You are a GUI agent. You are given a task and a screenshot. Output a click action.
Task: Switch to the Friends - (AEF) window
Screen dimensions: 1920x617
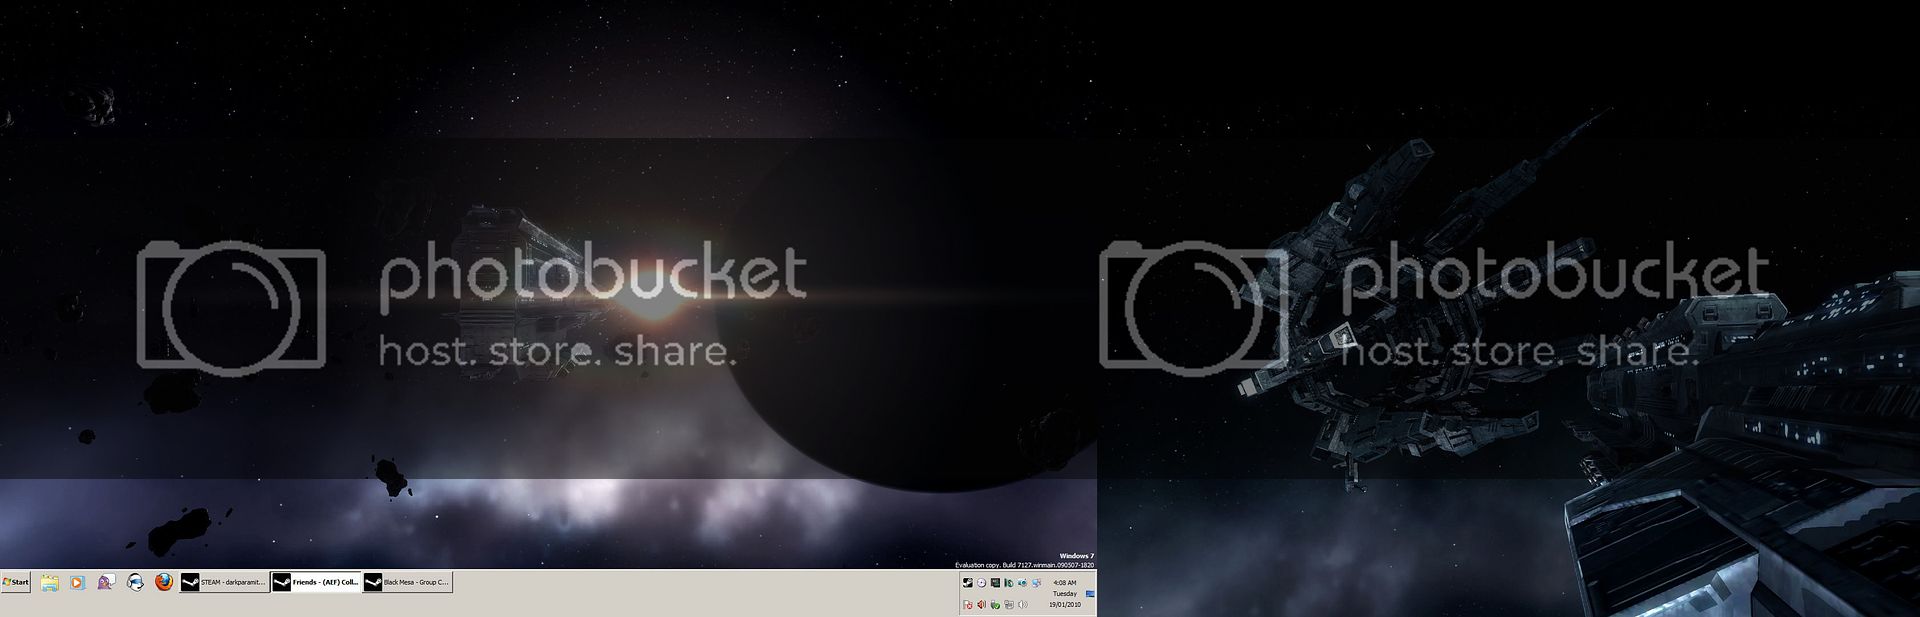pos(315,582)
